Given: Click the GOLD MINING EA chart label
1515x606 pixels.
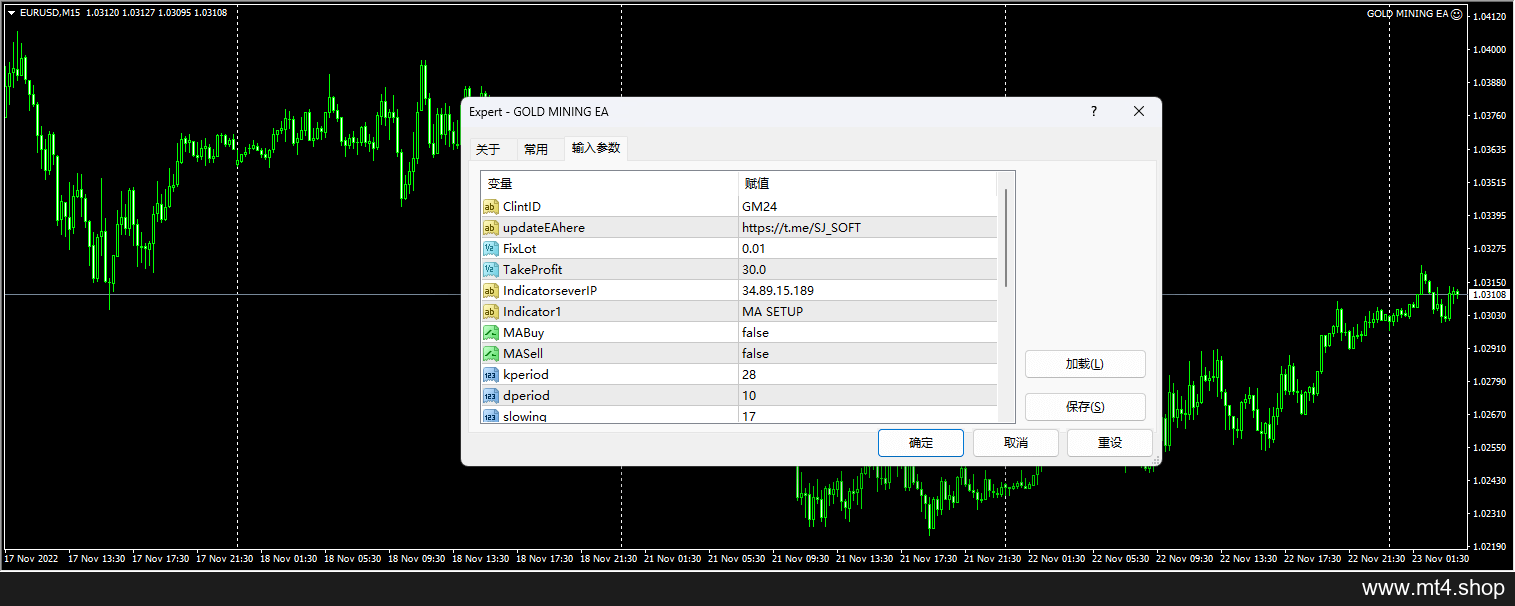Looking at the screenshot, I should pos(1406,14).
